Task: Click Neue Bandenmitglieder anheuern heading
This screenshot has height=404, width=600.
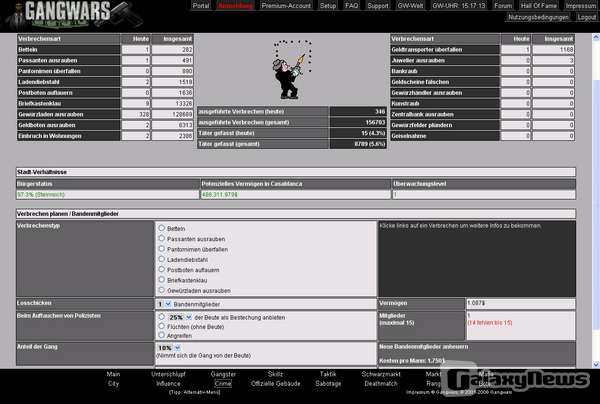Action: pos(424,347)
